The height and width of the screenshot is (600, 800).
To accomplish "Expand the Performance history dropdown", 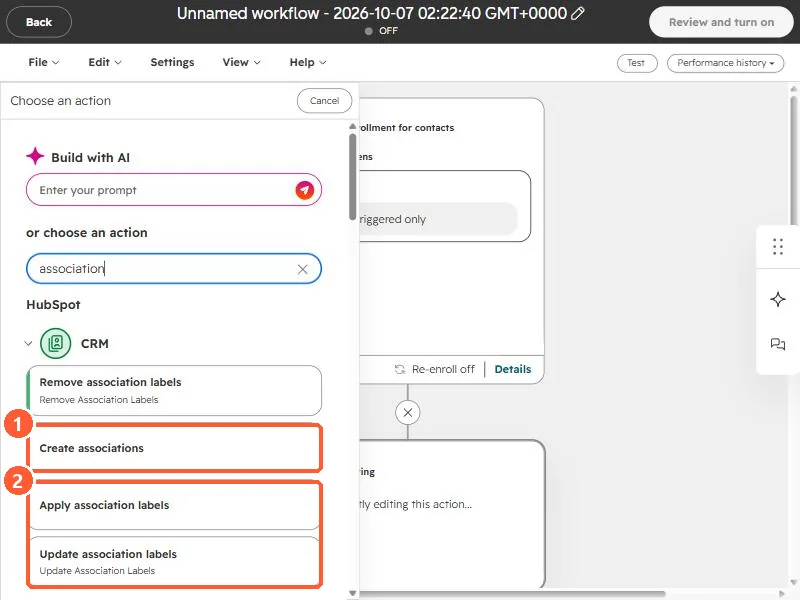I will coord(725,63).
